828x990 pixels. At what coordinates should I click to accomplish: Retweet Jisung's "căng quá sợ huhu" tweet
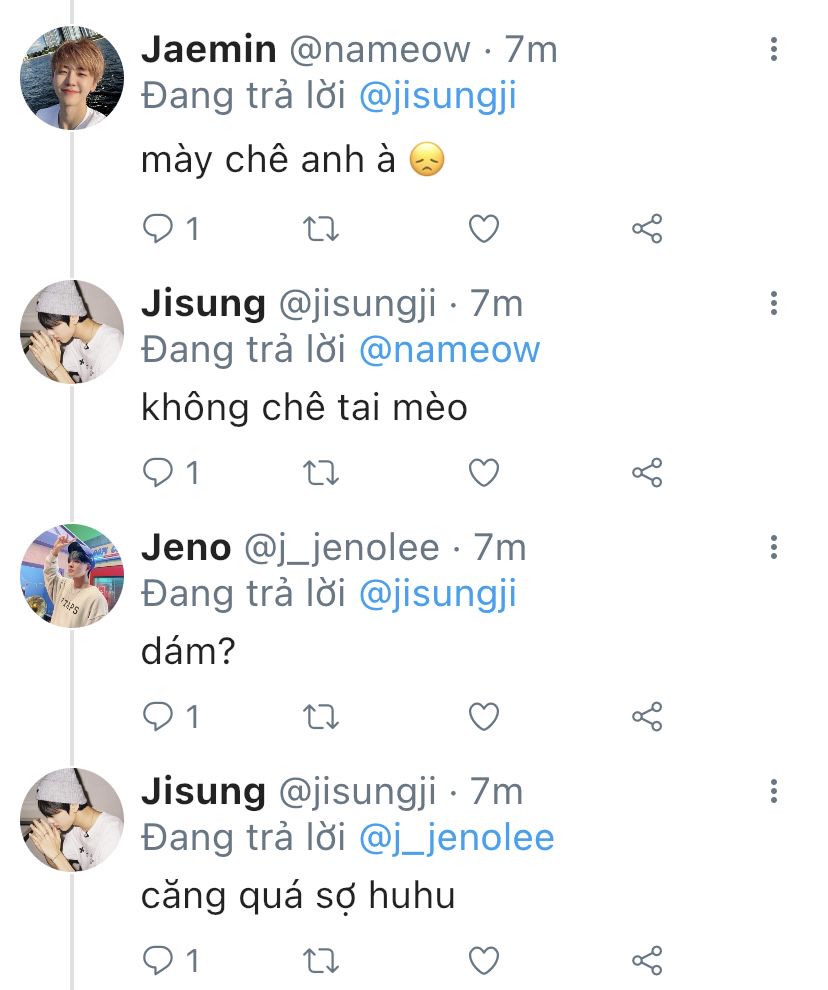pyautogui.click(x=321, y=960)
